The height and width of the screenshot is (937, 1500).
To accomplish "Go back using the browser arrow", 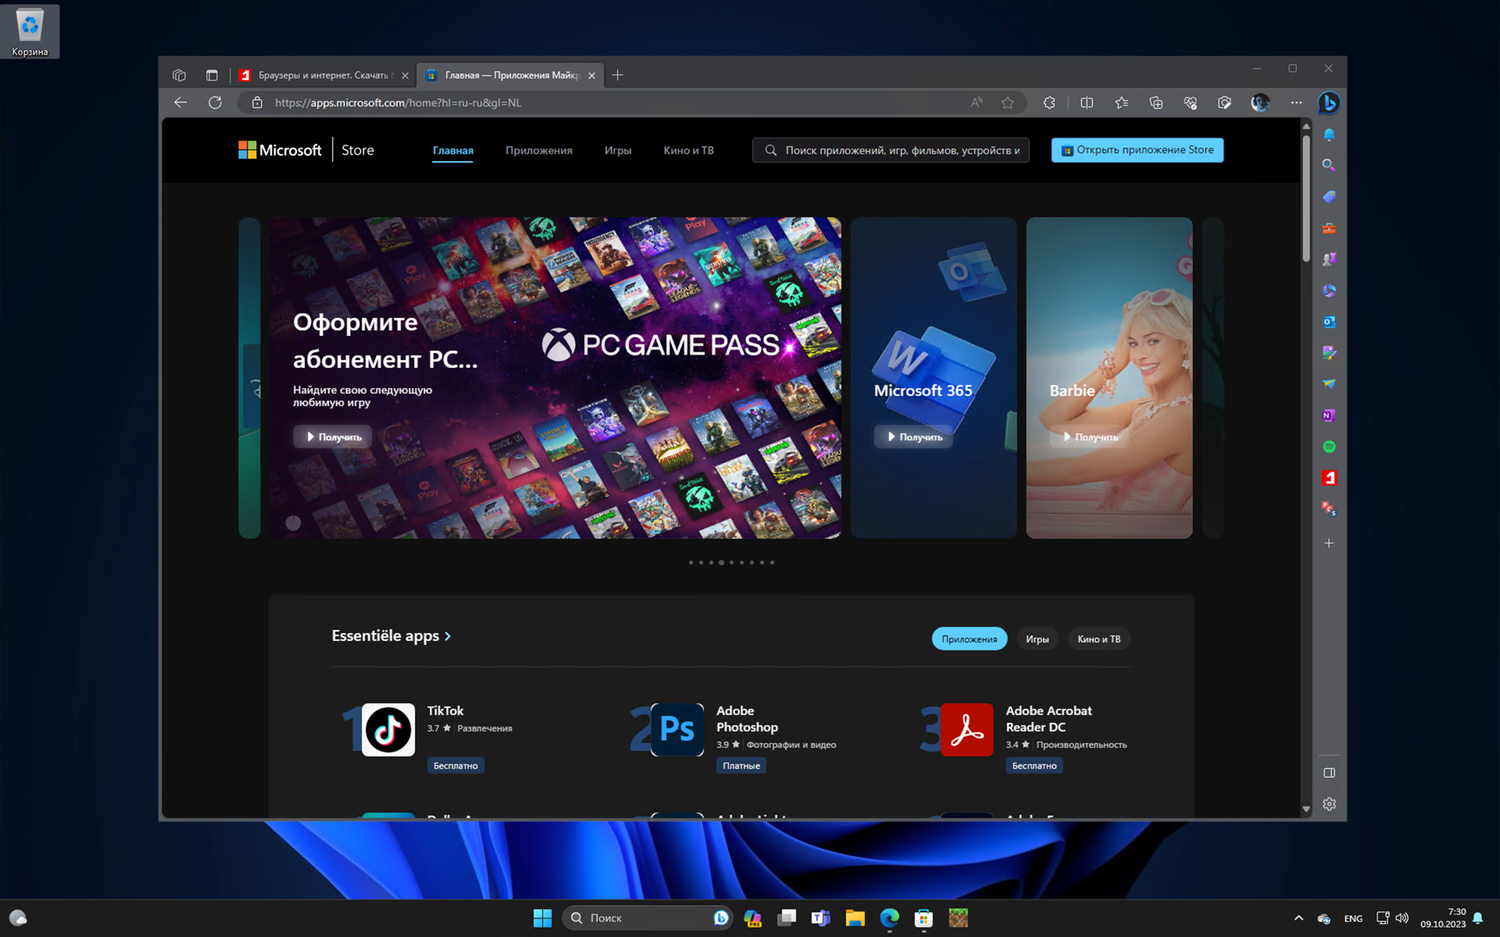I will (181, 102).
